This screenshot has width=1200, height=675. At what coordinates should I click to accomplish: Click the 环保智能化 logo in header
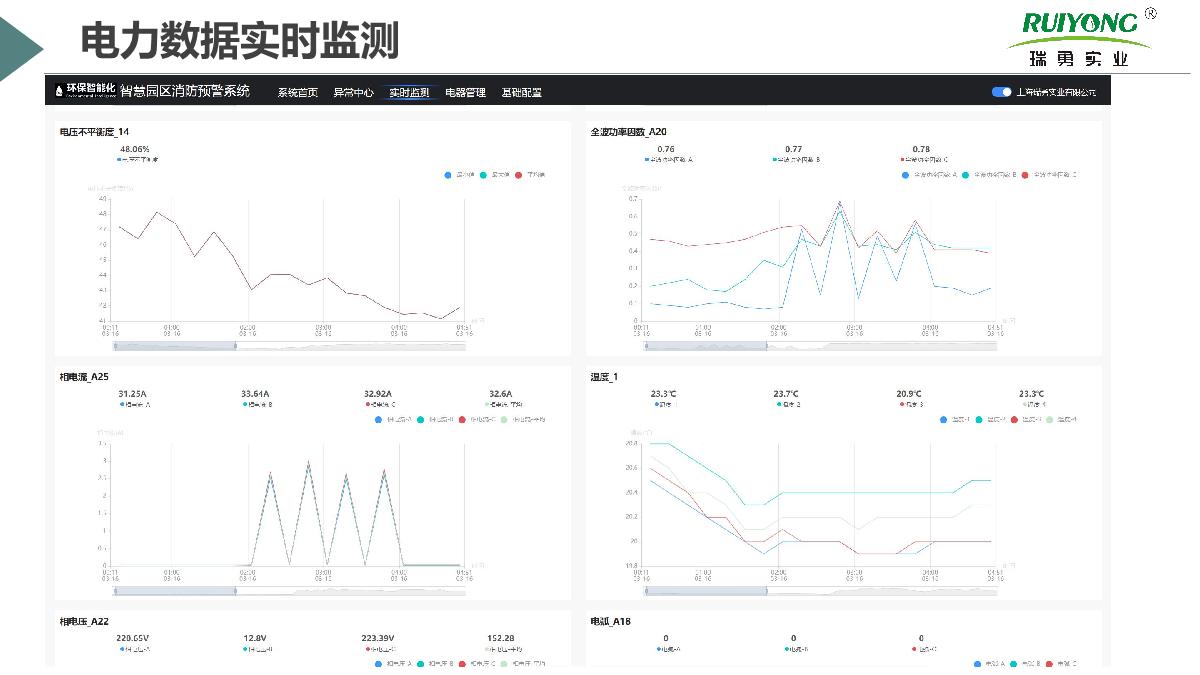pos(85,91)
